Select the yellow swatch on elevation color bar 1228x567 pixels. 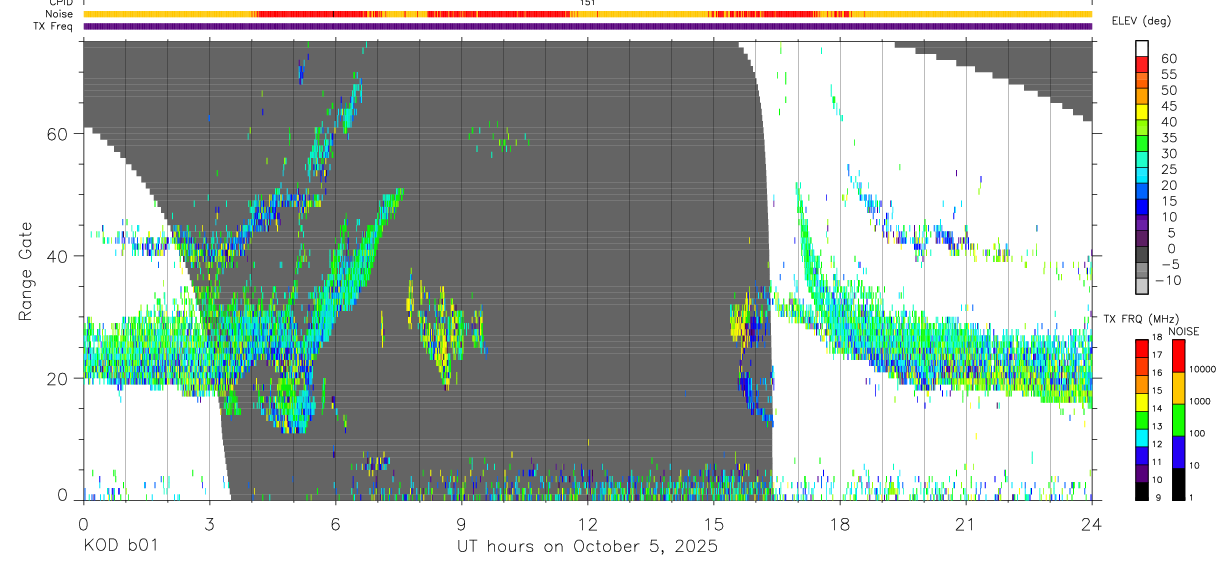(x=1143, y=112)
